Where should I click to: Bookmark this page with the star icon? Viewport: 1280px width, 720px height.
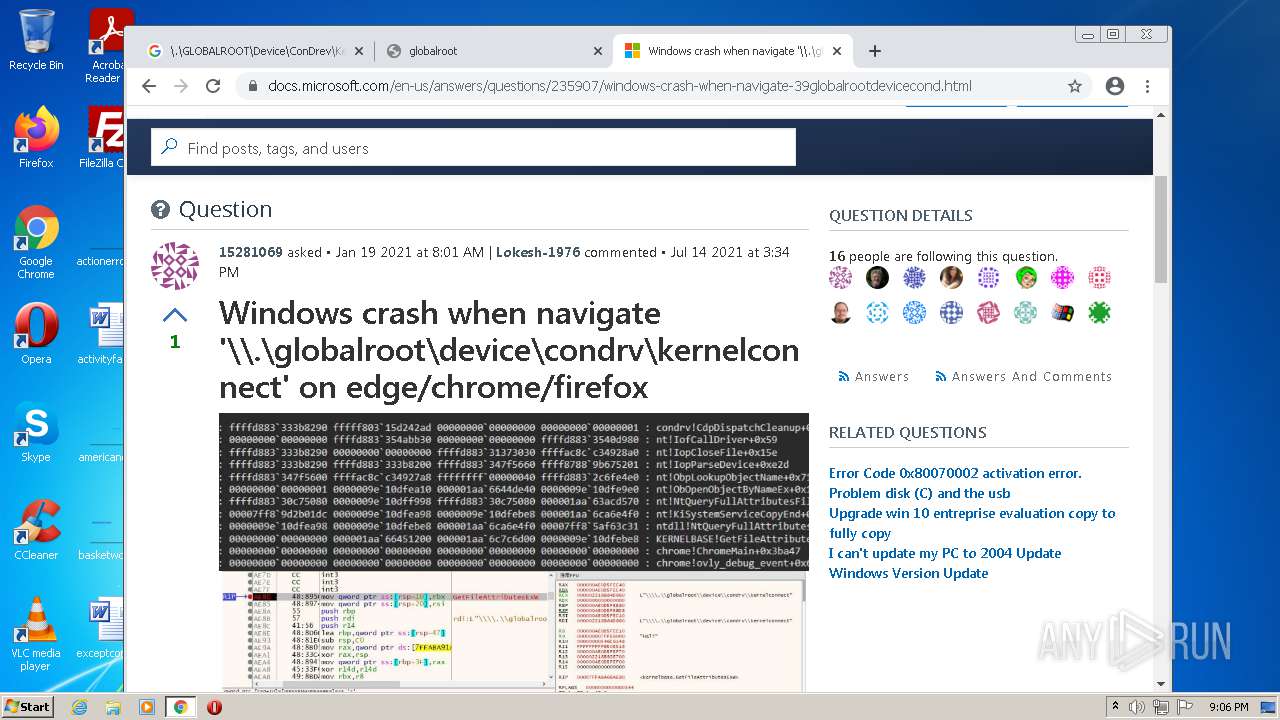1075,86
